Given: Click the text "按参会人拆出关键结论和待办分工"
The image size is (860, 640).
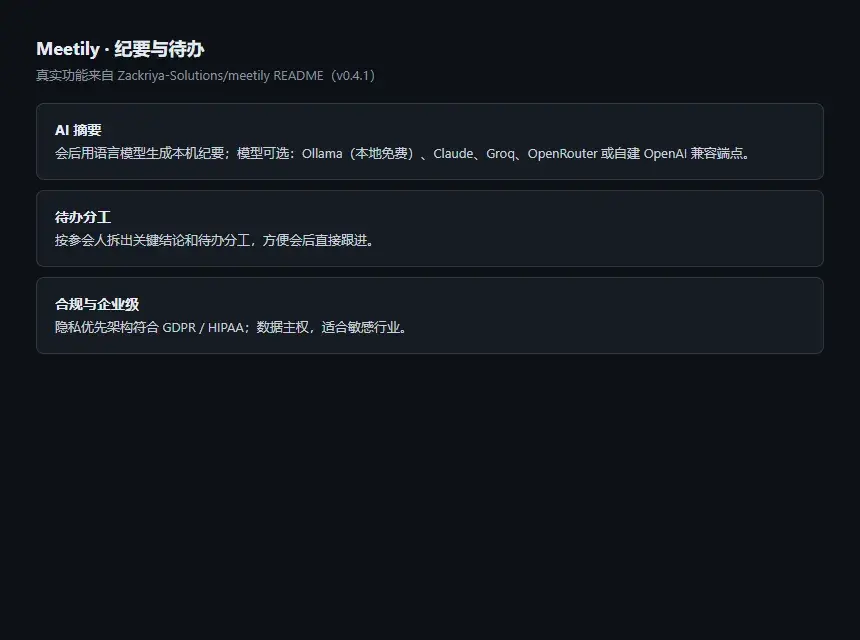Looking at the screenshot, I should point(152,240).
